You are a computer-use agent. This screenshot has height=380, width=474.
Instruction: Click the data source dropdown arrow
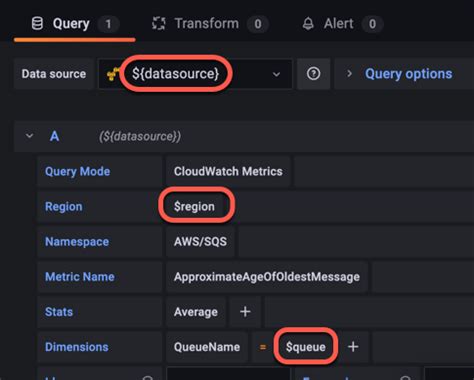pos(276,74)
